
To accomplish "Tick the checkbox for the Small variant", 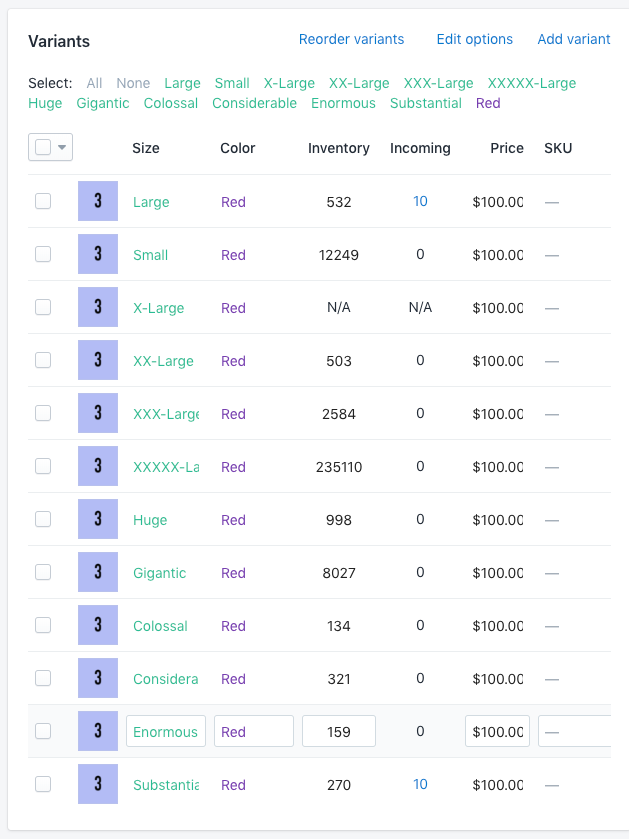I will (43, 254).
